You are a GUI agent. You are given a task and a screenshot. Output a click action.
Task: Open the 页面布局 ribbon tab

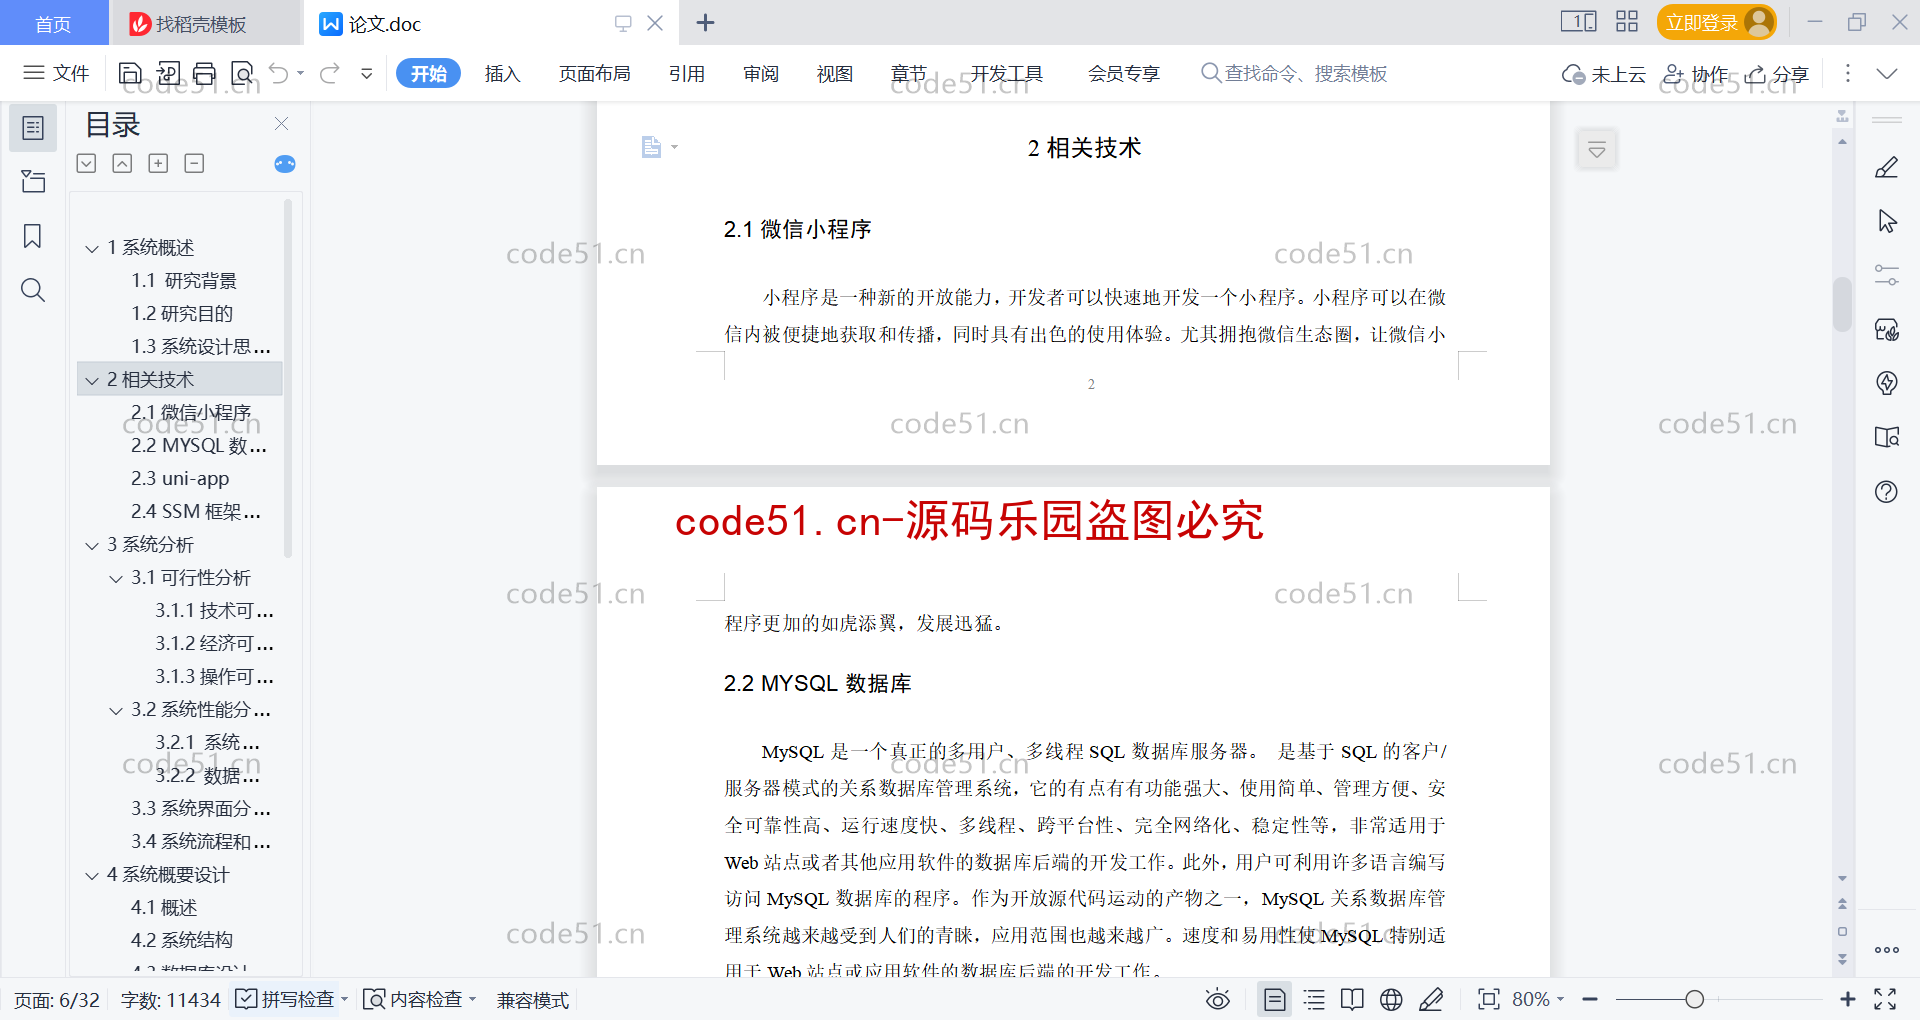(x=594, y=73)
